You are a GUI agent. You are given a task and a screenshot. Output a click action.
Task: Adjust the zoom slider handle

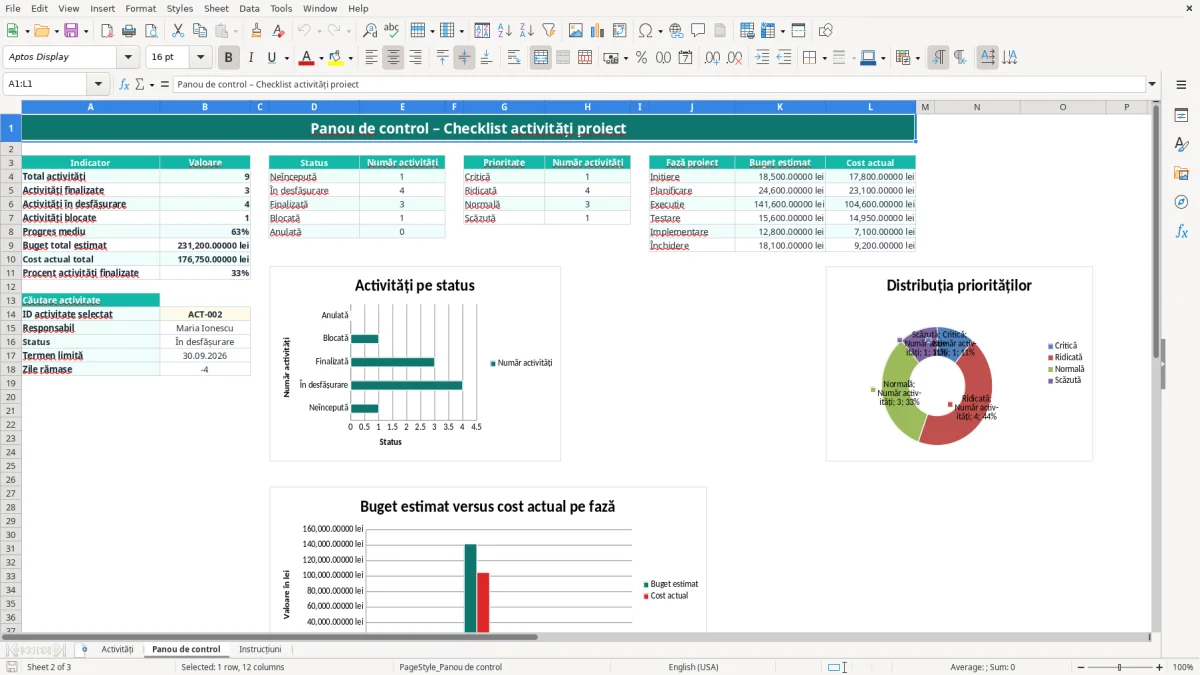(1119, 667)
